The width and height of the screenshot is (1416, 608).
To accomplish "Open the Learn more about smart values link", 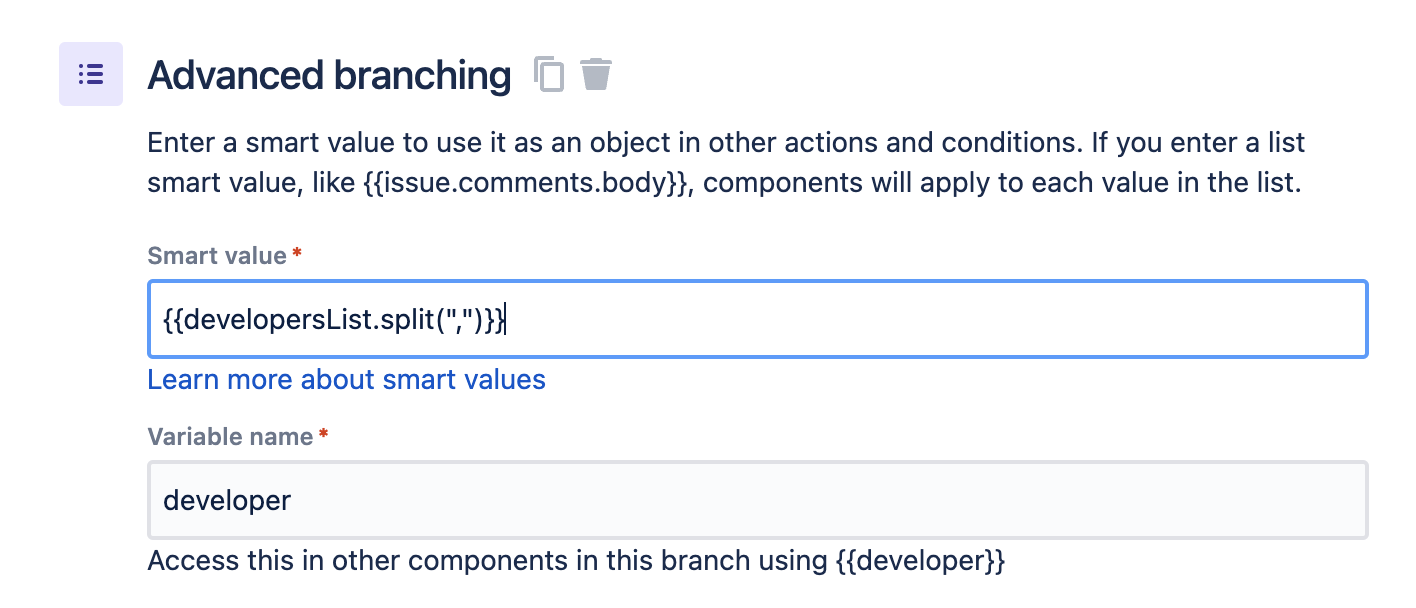I will tap(346, 380).
